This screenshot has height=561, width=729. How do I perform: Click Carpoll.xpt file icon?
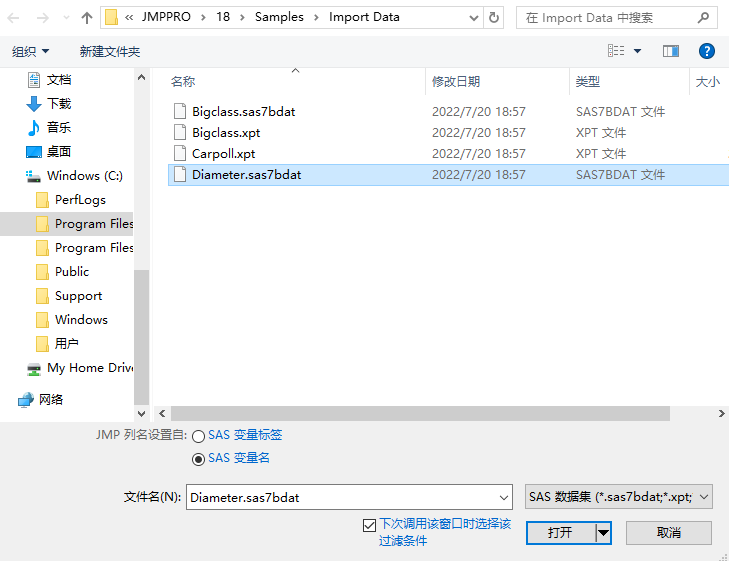[180, 154]
